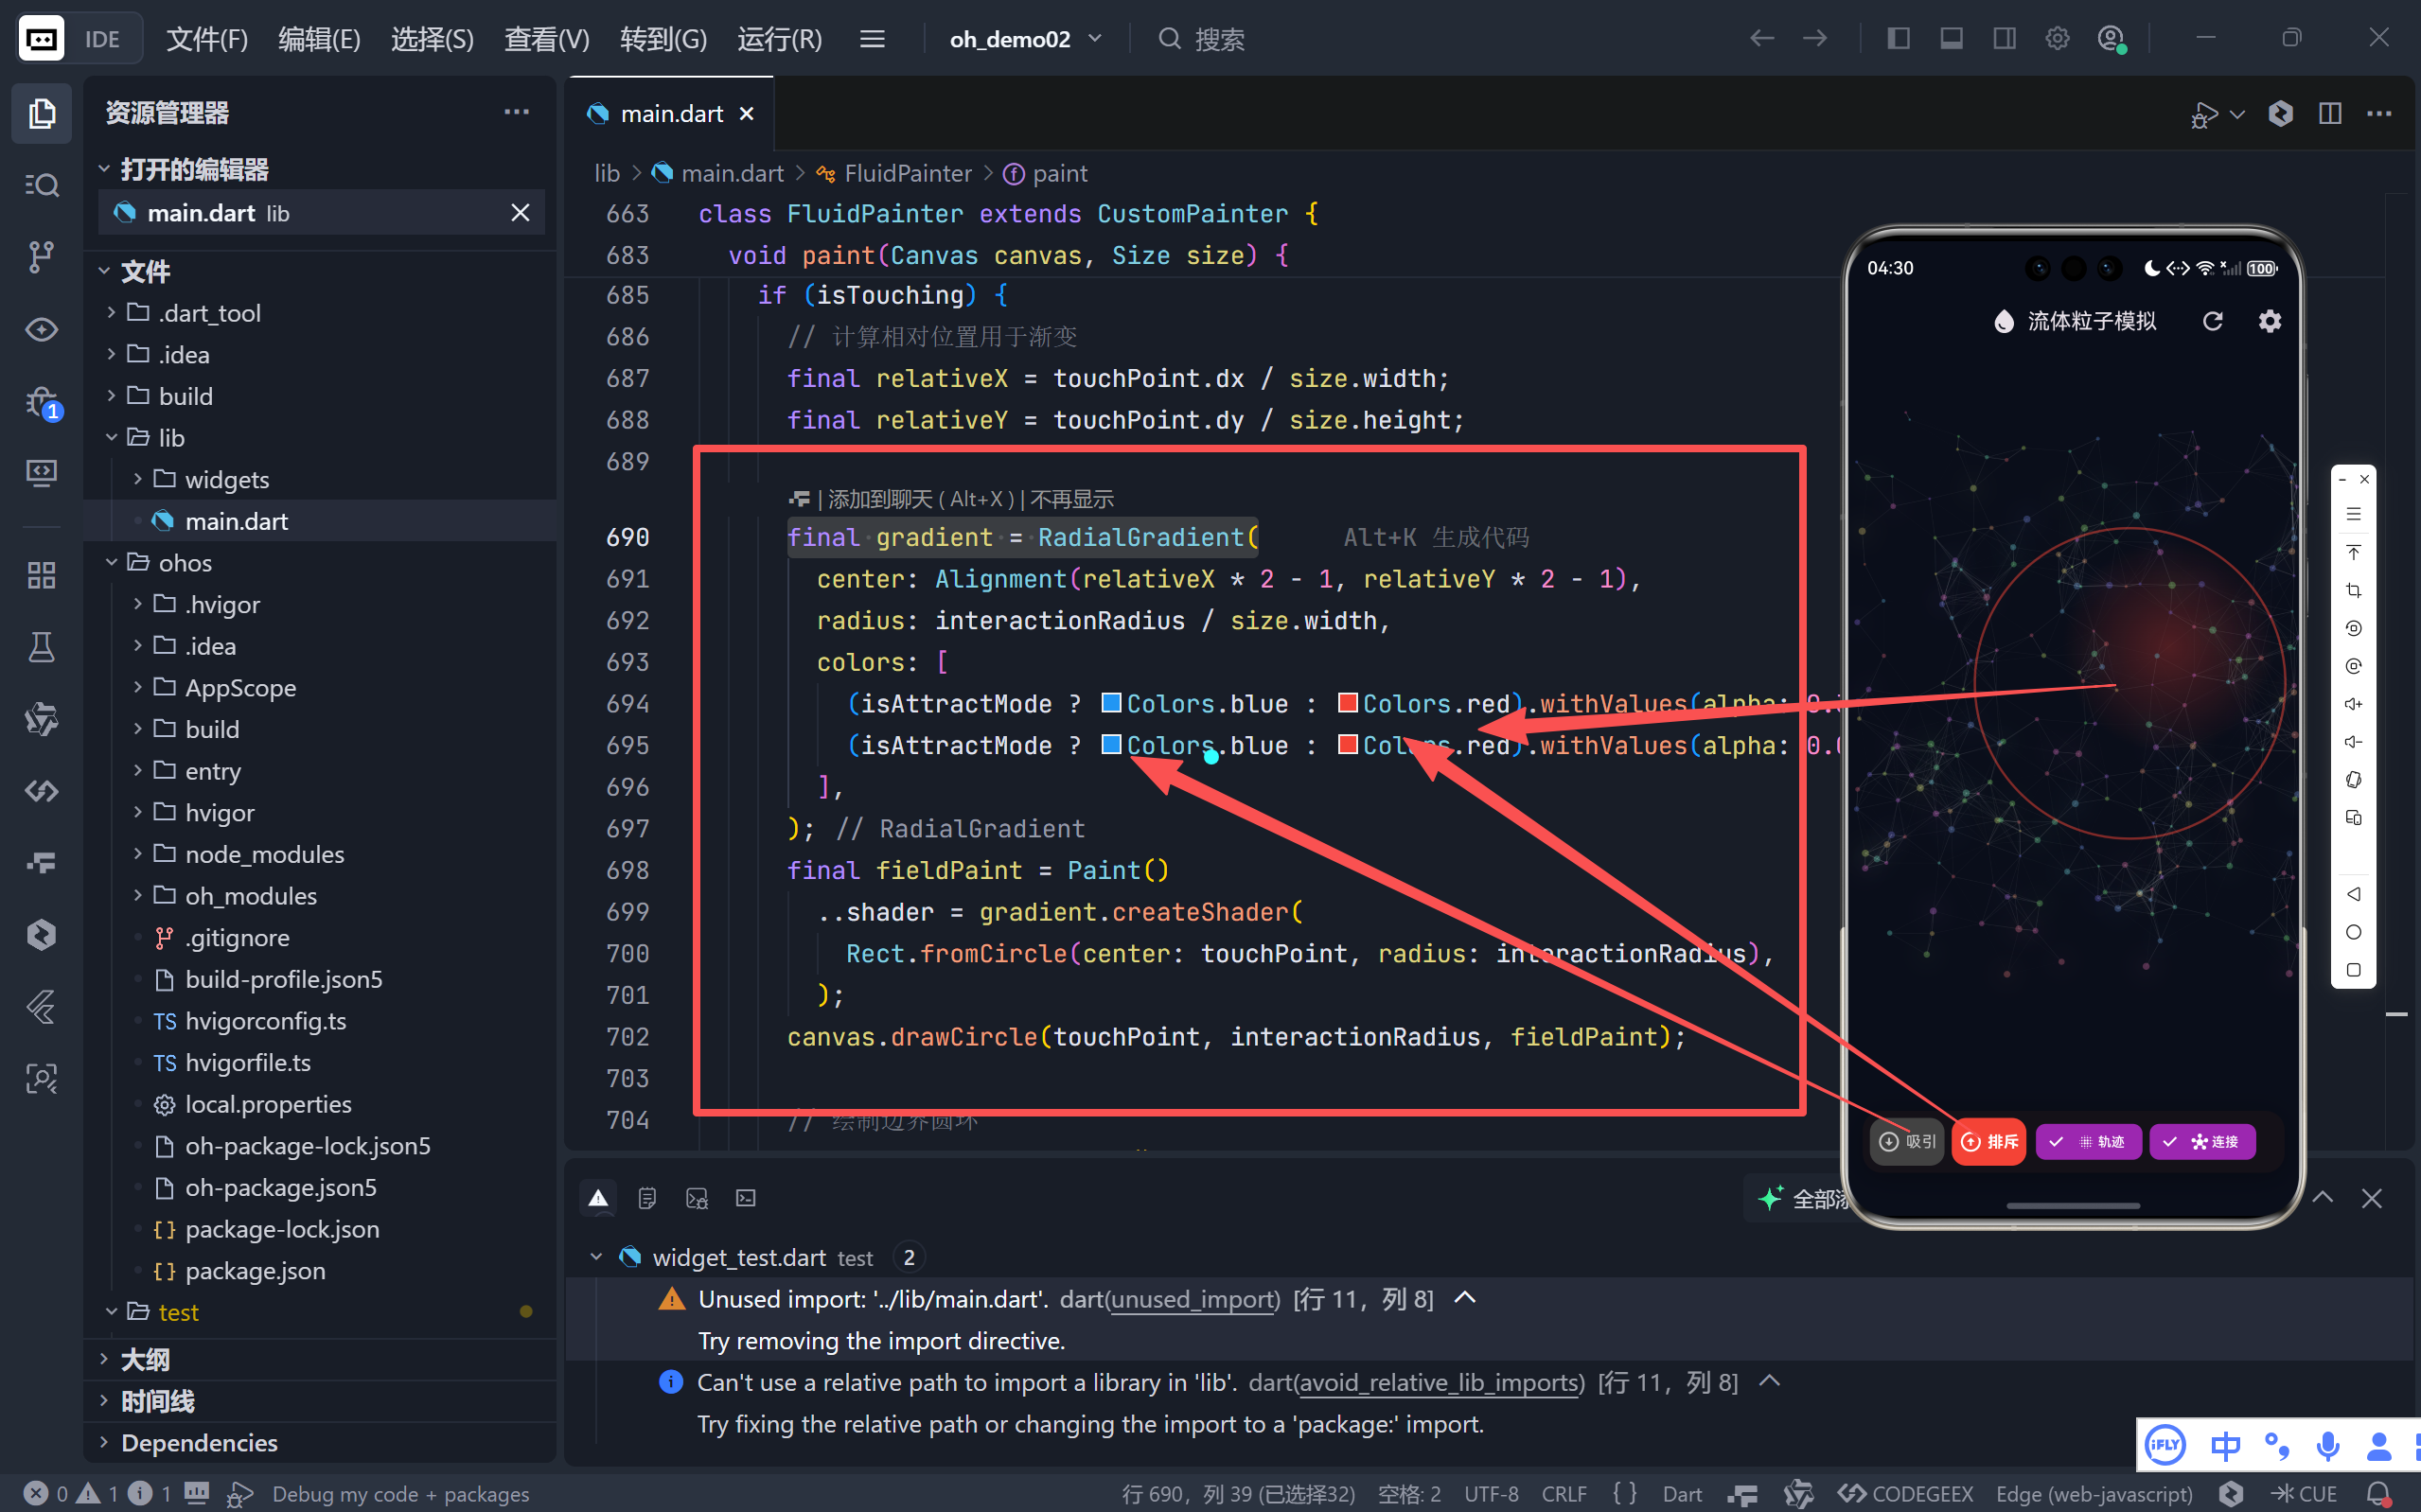2421x1512 pixels.
Task: Open the Source Control sidebar icon
Action: click(x=41, y=257)
